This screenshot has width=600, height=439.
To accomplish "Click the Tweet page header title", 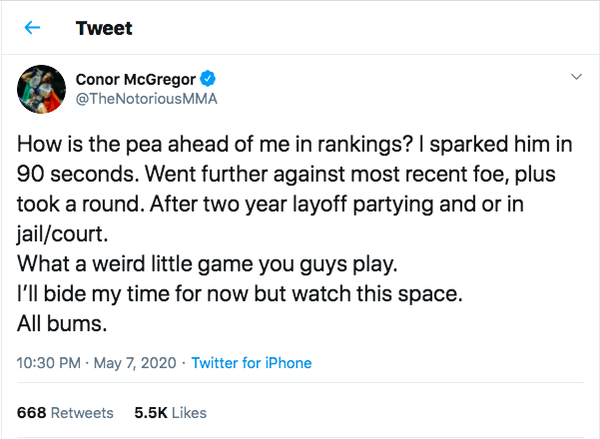I will [103, 29].
